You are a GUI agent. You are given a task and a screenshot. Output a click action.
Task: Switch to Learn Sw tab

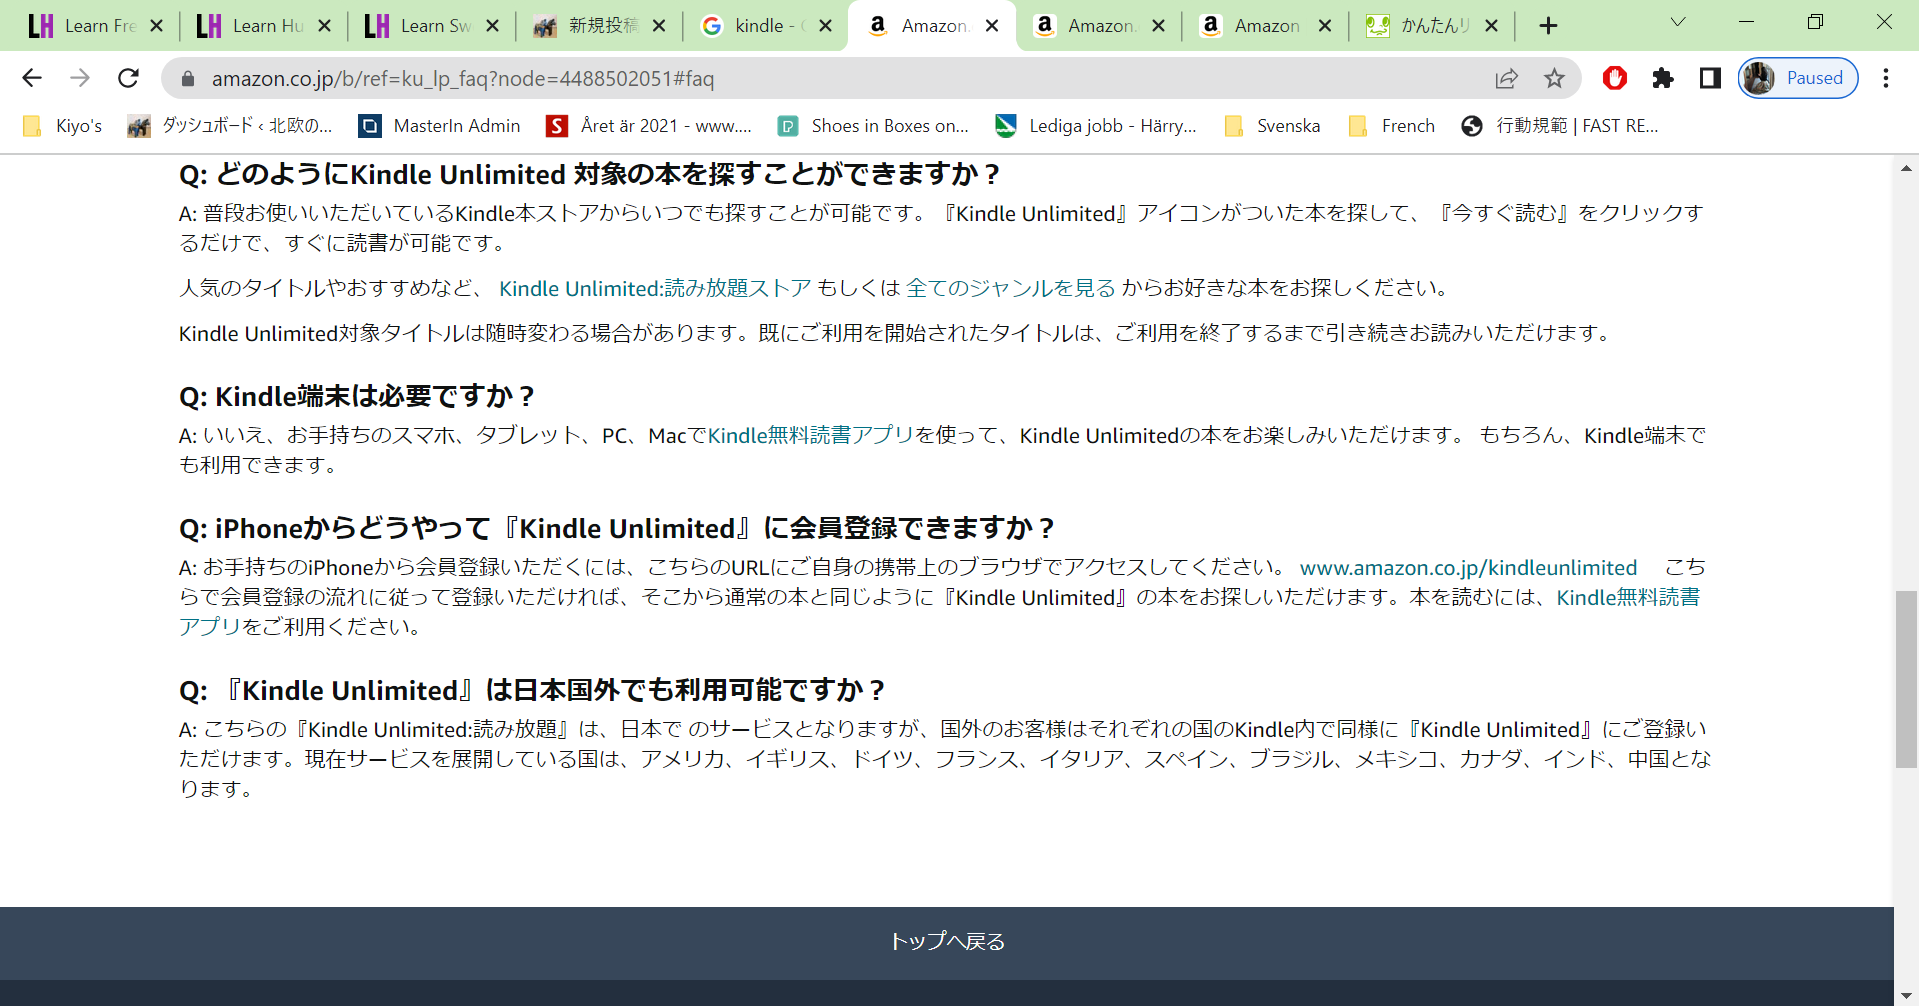pyautogui.click(x=420, y=26)
